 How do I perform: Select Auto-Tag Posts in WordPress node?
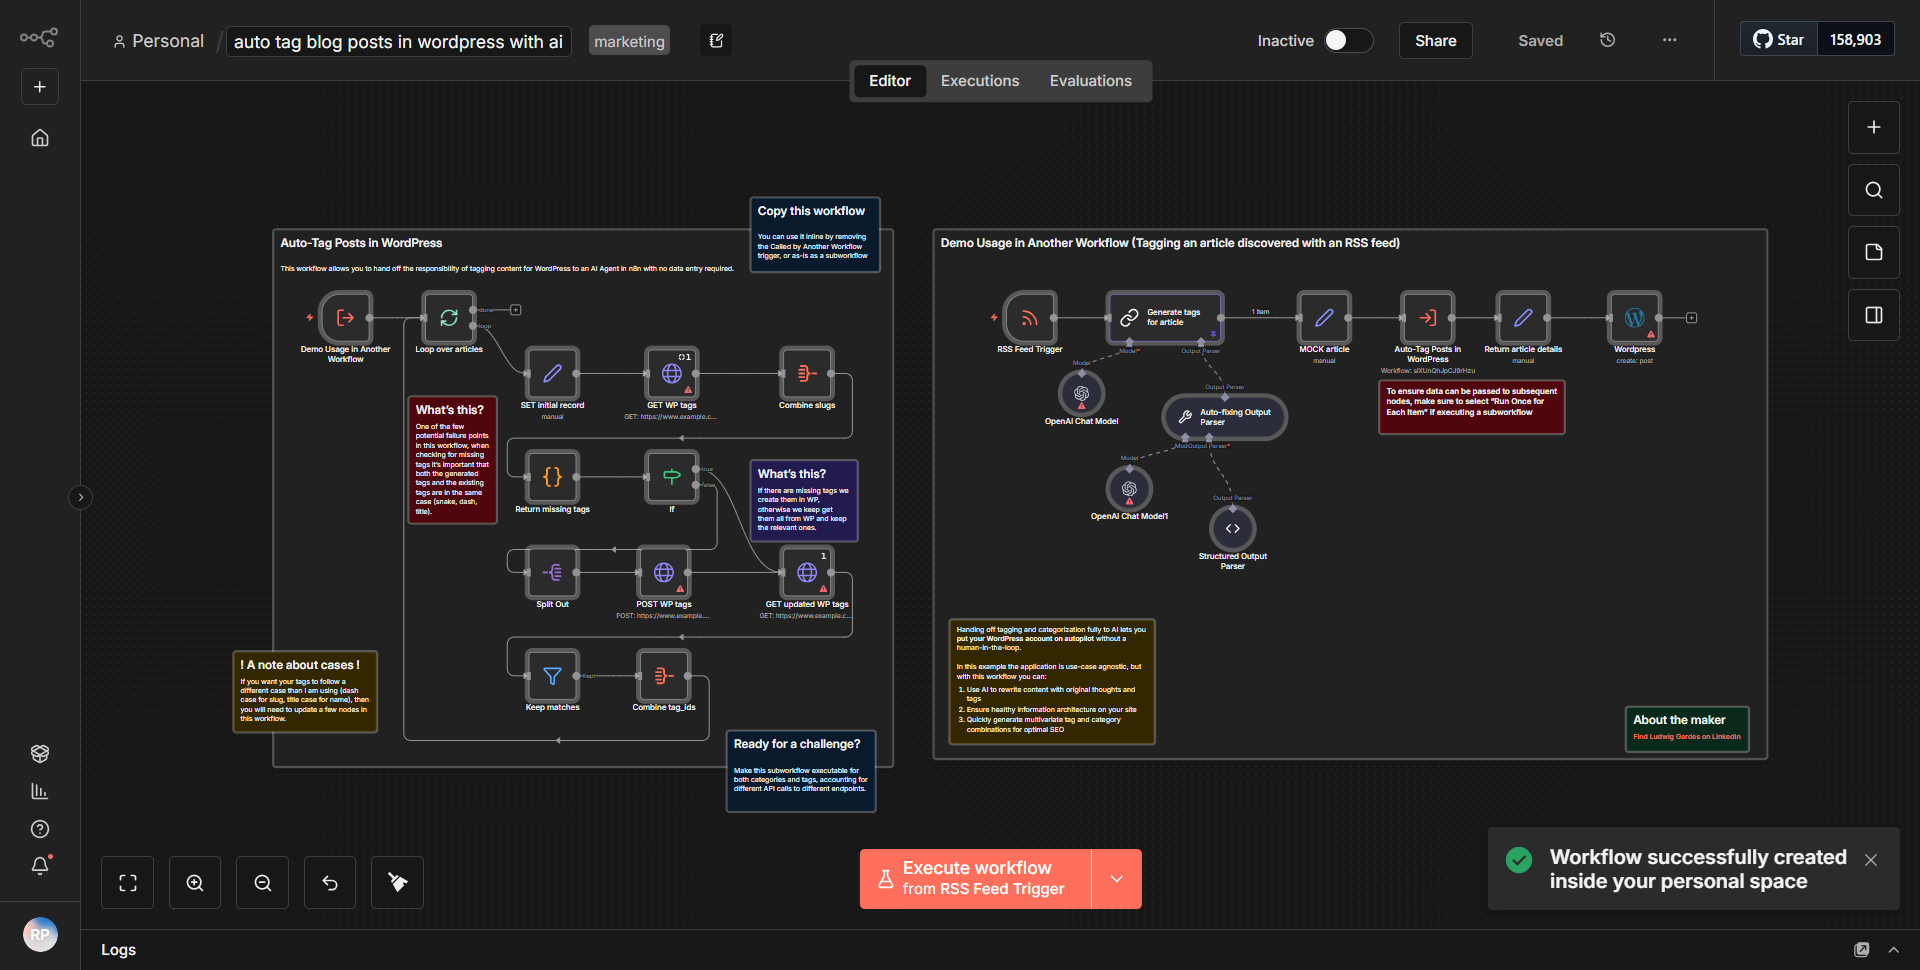point(1427,318)
